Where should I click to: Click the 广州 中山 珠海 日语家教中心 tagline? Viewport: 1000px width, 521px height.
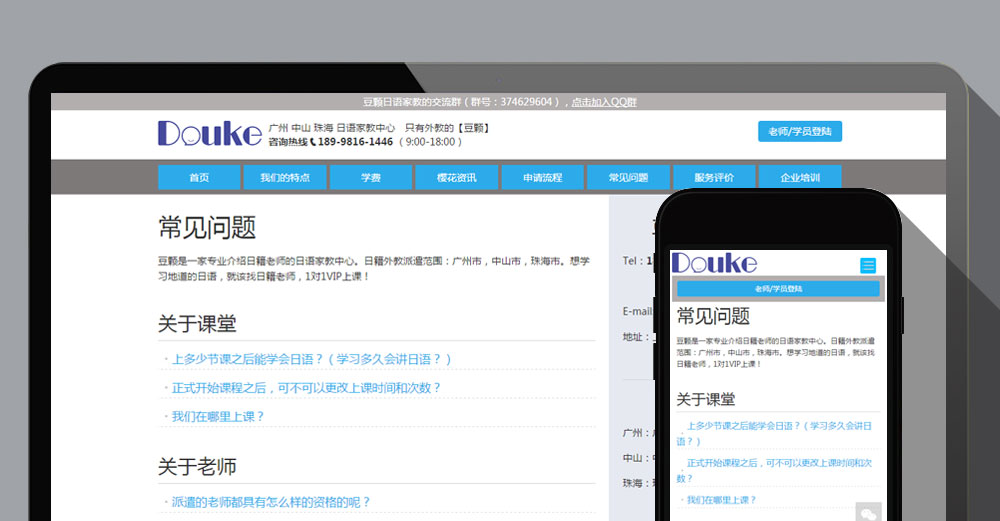click(332, 128)
